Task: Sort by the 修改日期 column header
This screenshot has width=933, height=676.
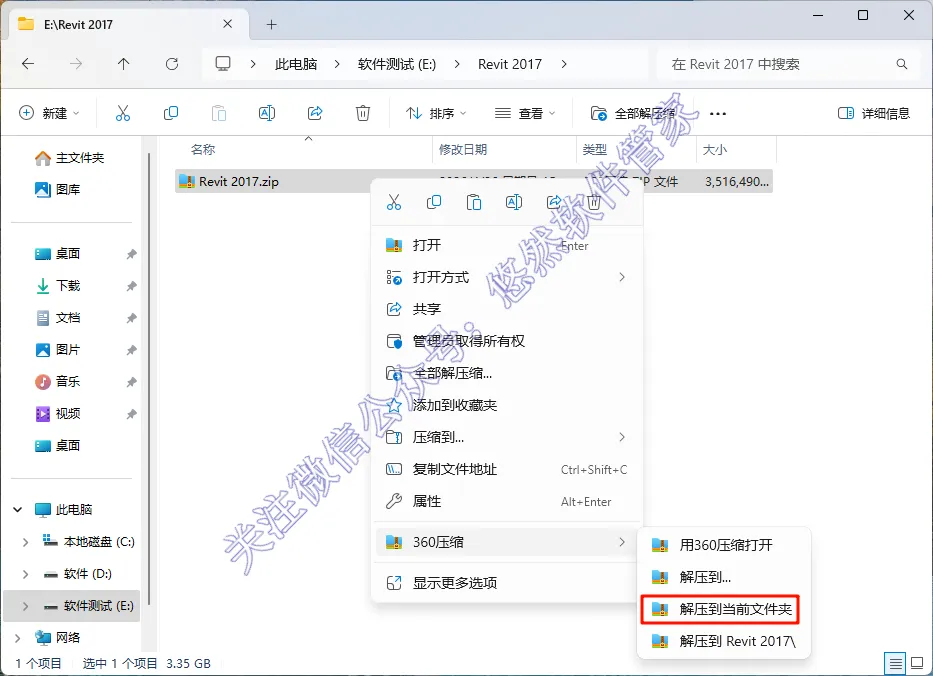Action: pyautogui.click(x=505, y=149)
